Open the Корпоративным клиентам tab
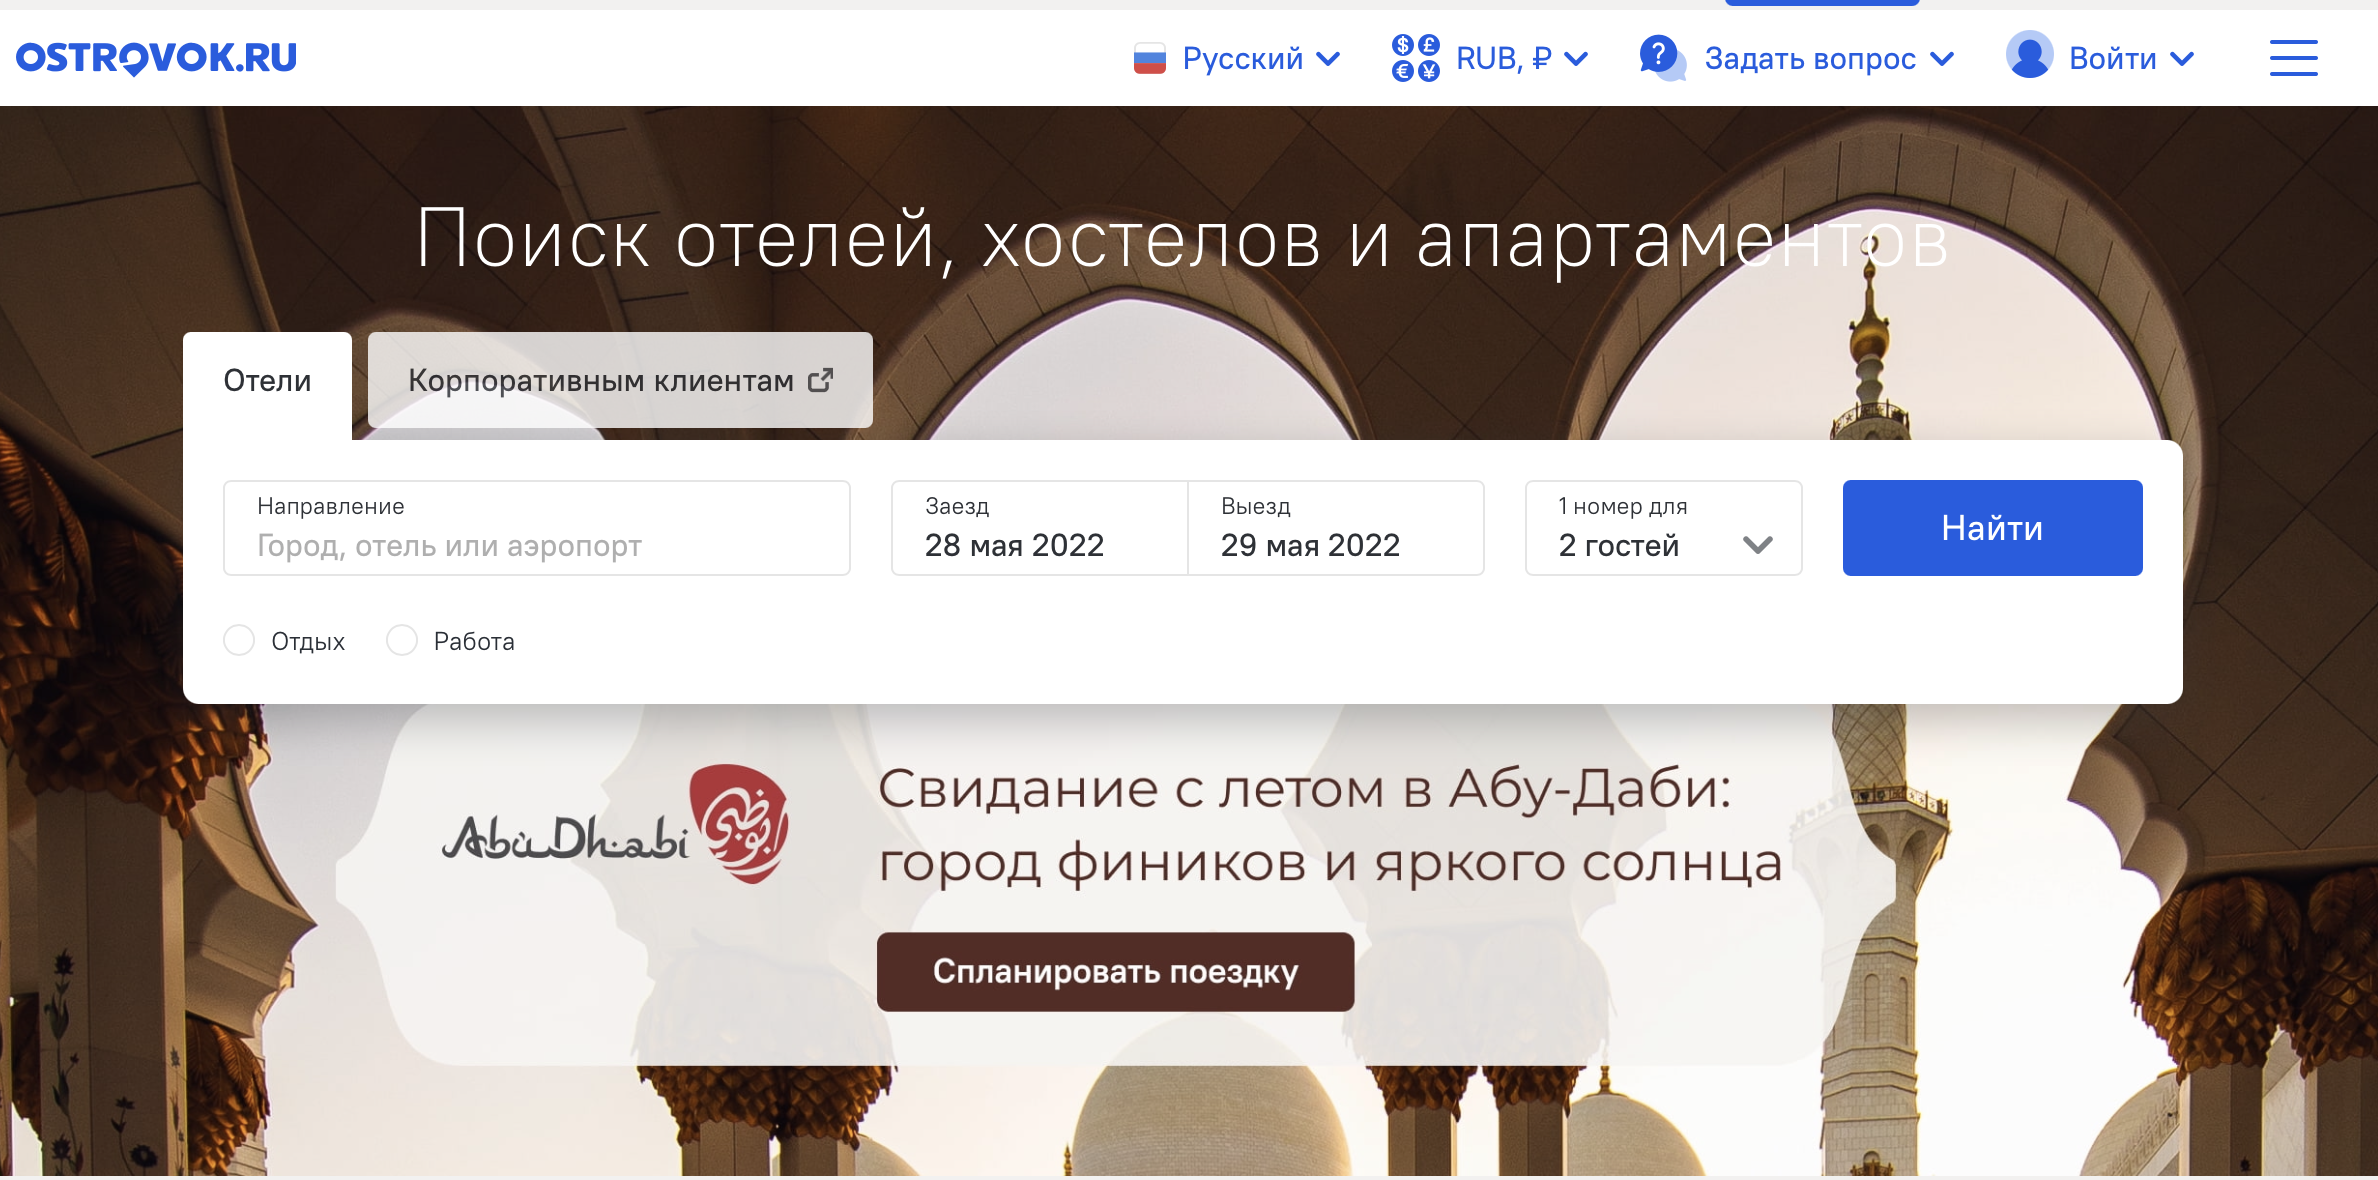2378x1180 pixels. (620, 380)
